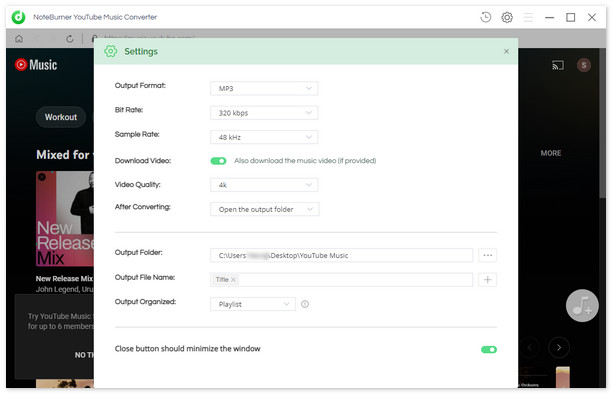
Task: Toggle close button minimizes window switch
Action: [489, 349]
